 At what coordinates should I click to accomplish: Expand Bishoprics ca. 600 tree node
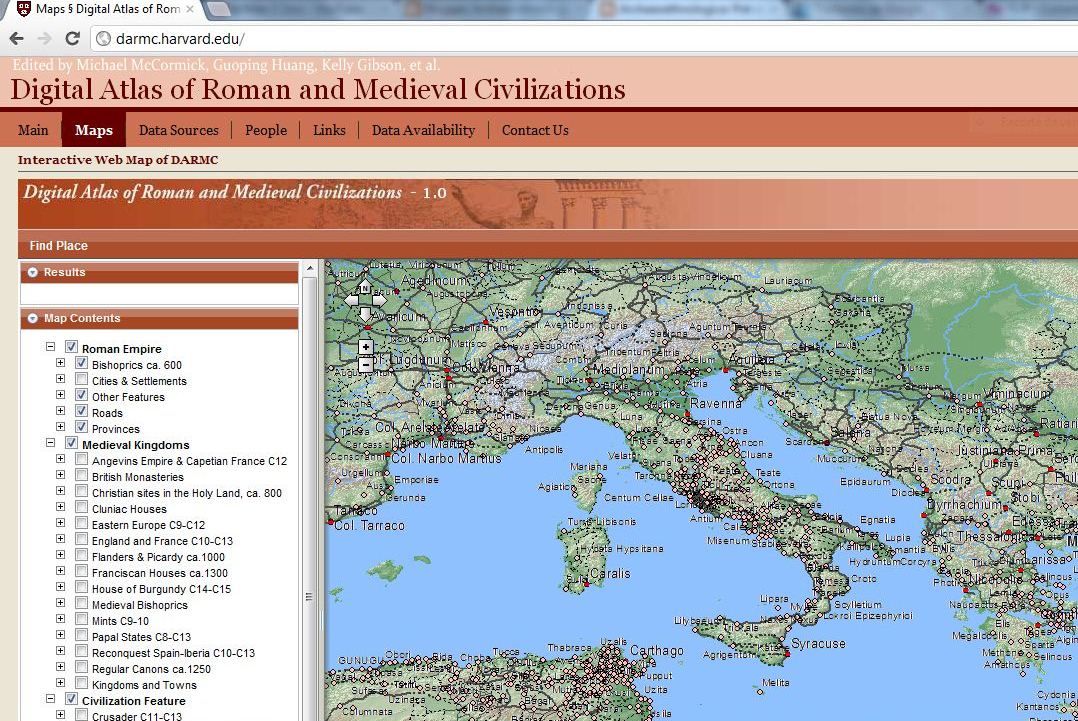(60, 363)
